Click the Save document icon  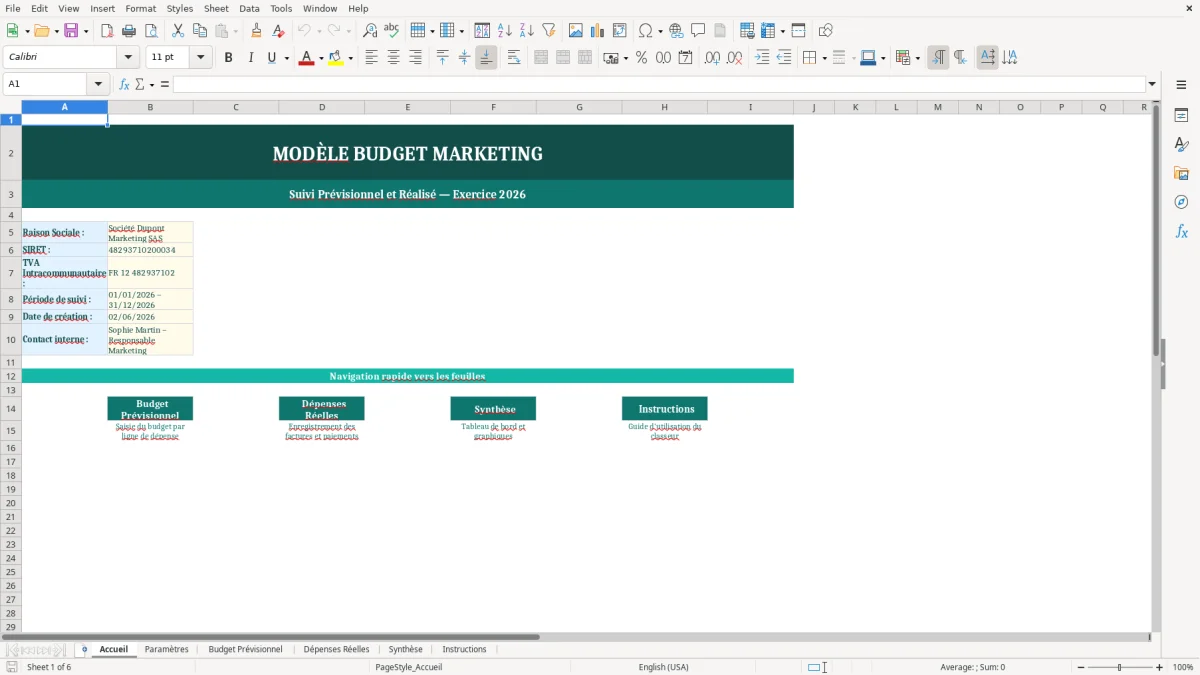point(71,31)
